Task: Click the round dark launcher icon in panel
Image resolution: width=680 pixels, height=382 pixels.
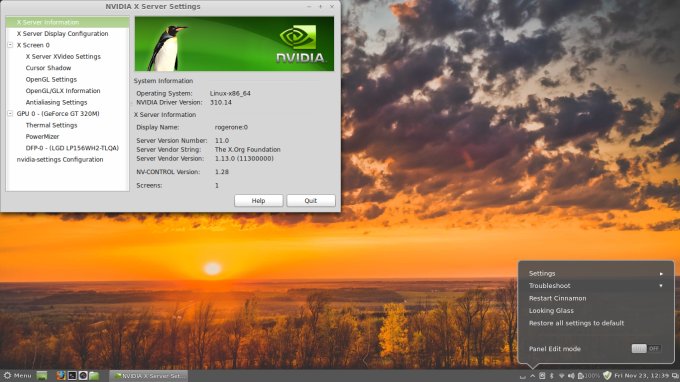Action: [x=83, y=375]
